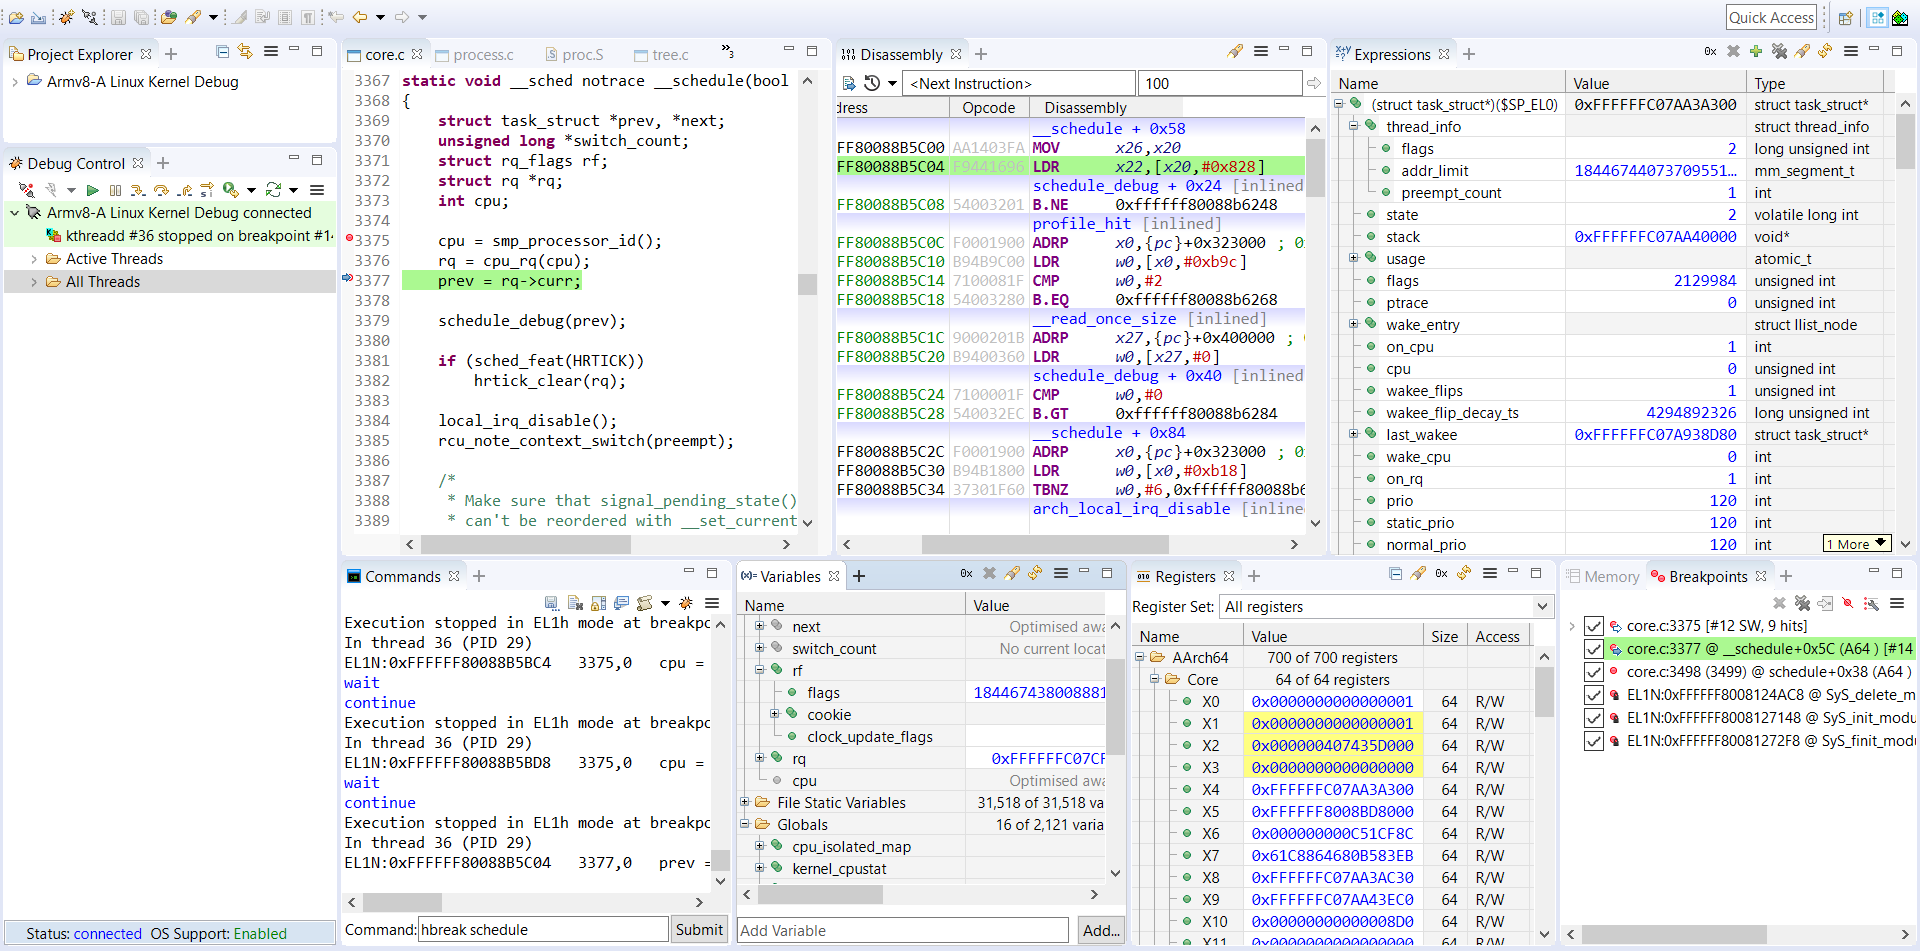
Task: Uncheck the breakpoint at core.c:3498
Action: pyautogui.click(x=1593, y=672)
